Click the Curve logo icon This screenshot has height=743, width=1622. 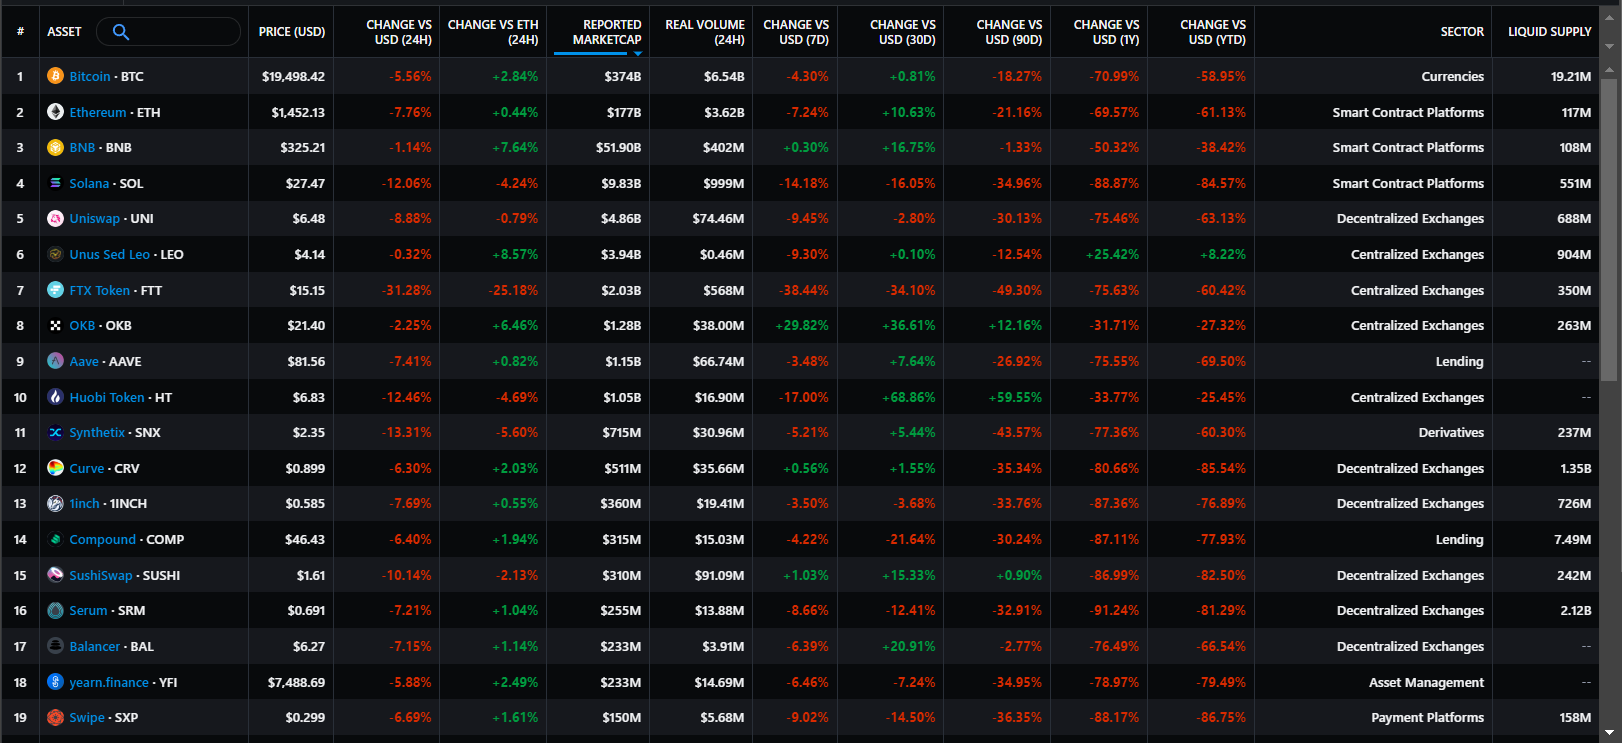click(56, 468)
